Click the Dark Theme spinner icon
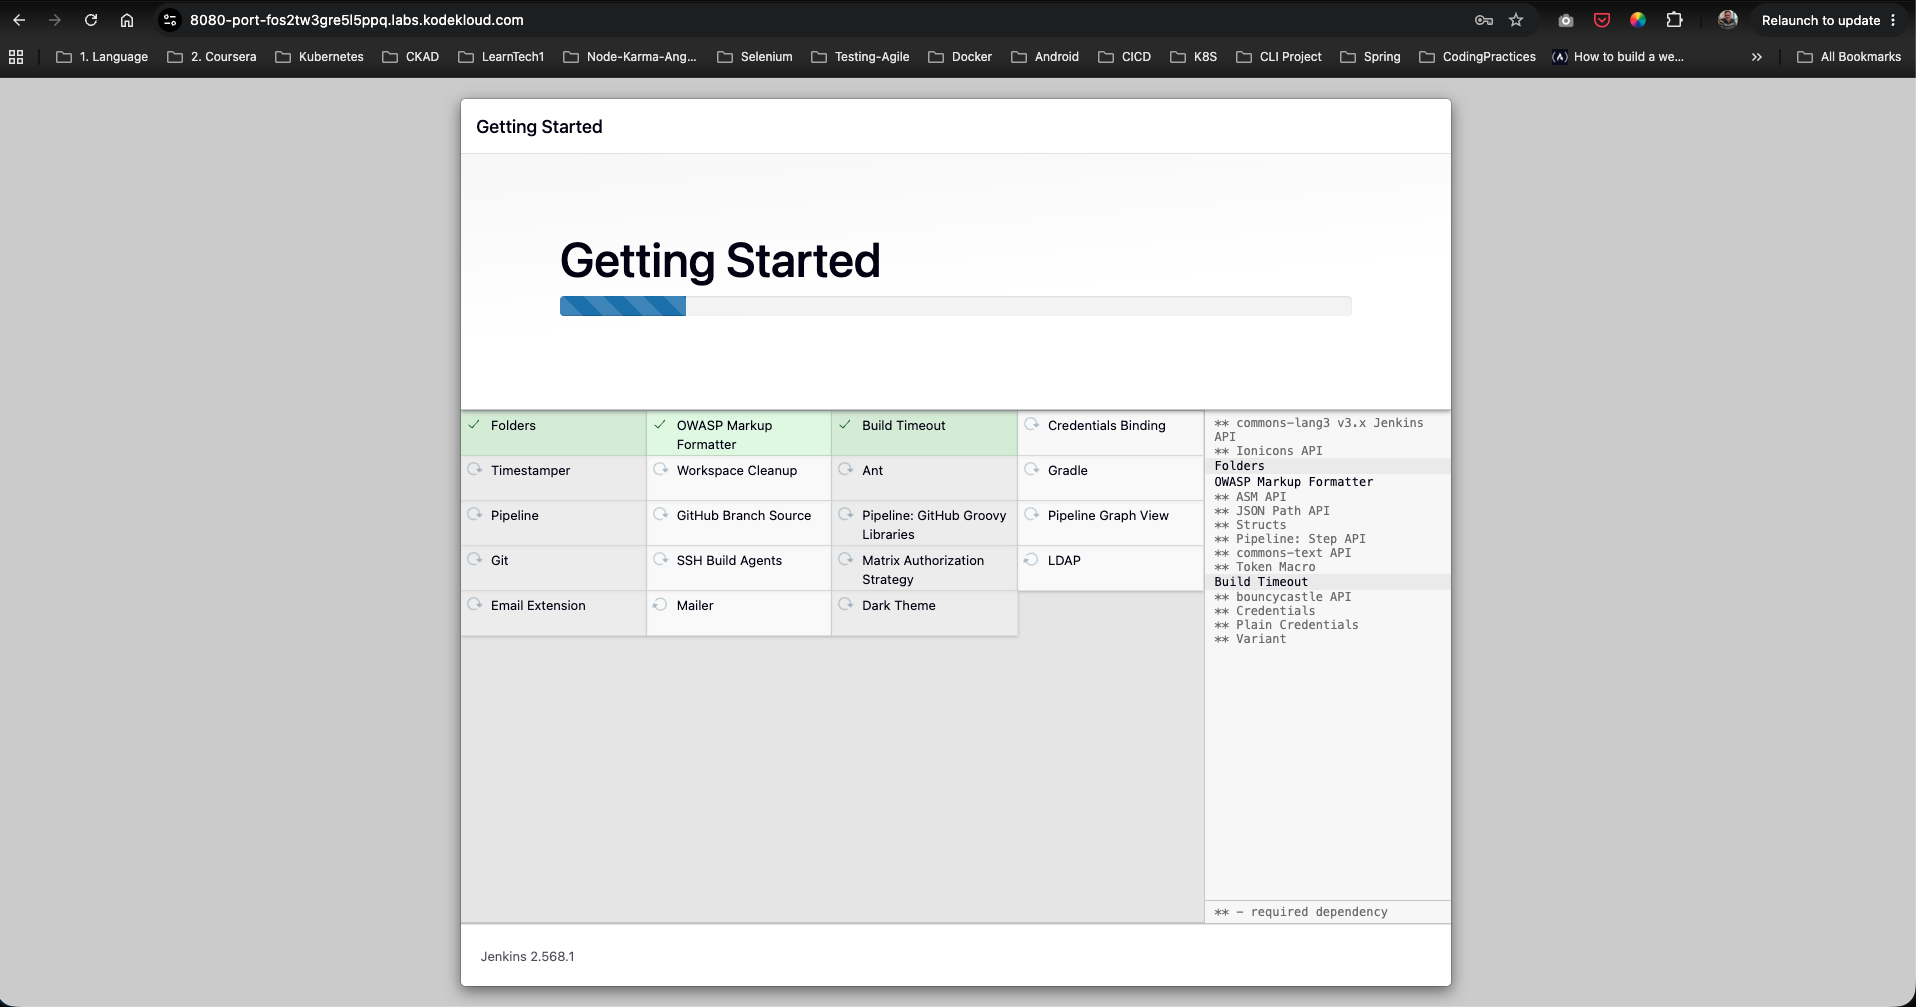Image resolution: width=1916 pixels, height=1007 pixels. (846, 604)
